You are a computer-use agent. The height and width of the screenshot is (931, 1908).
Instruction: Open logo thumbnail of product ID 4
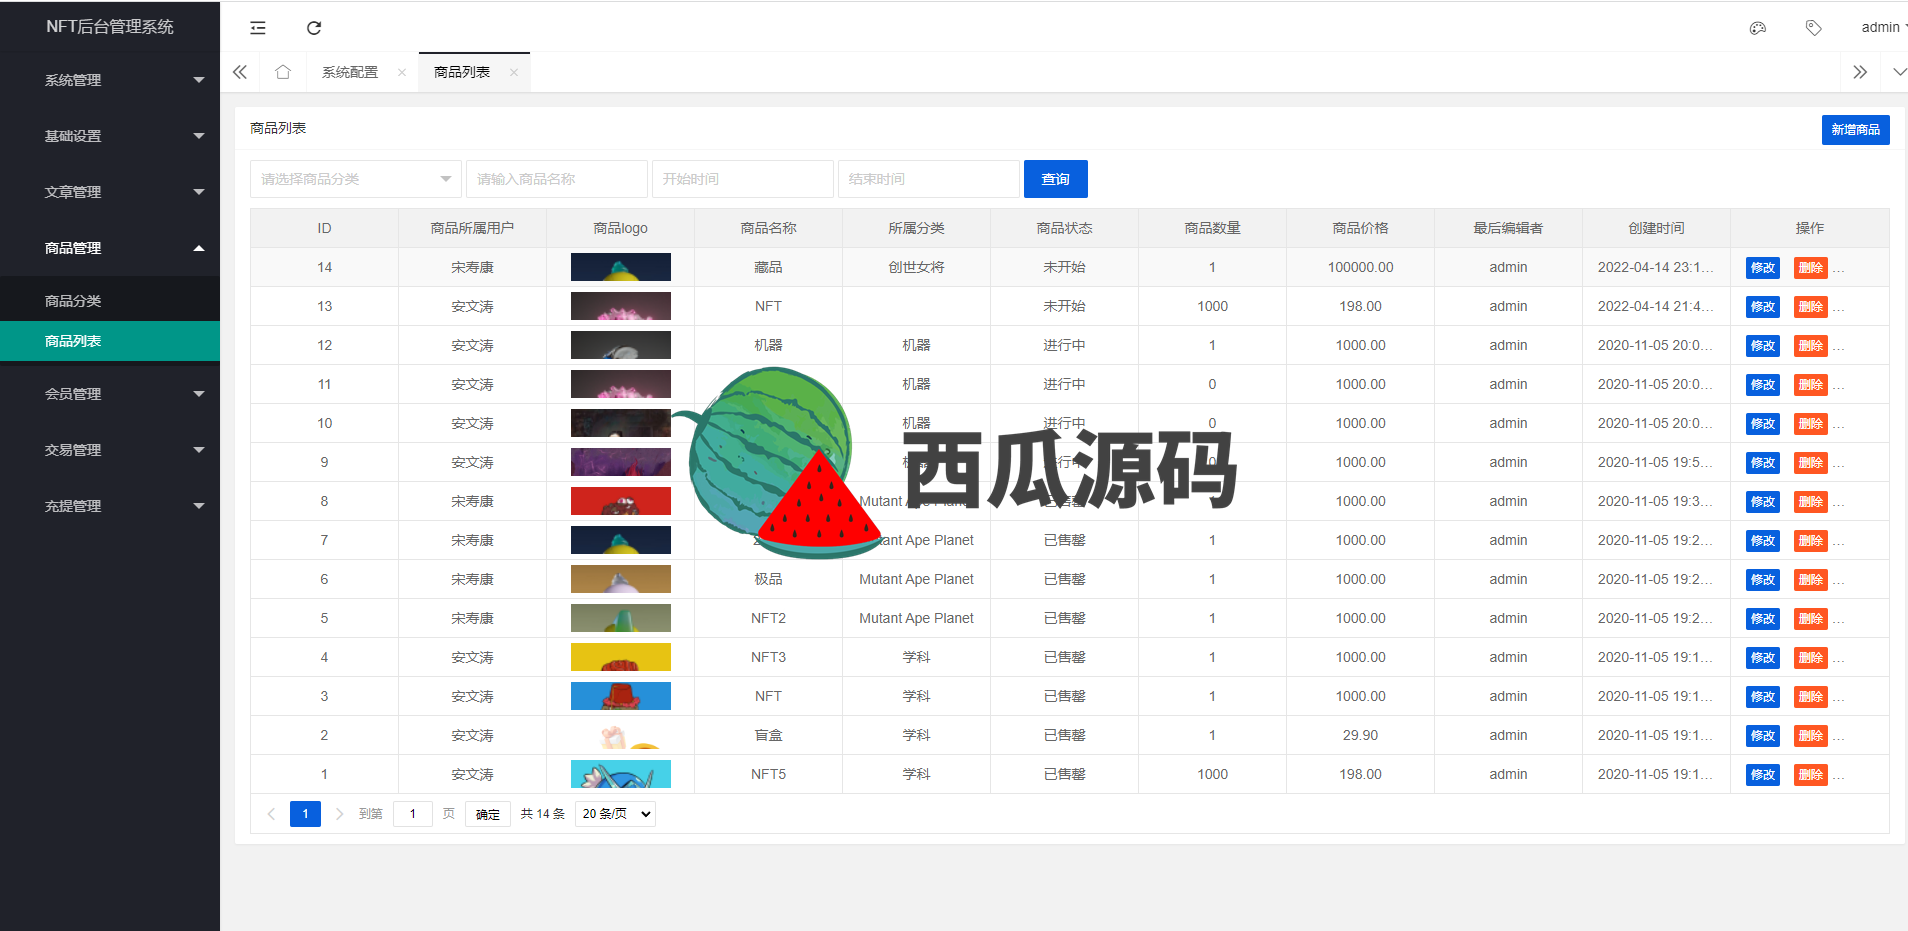pos(621,657)
